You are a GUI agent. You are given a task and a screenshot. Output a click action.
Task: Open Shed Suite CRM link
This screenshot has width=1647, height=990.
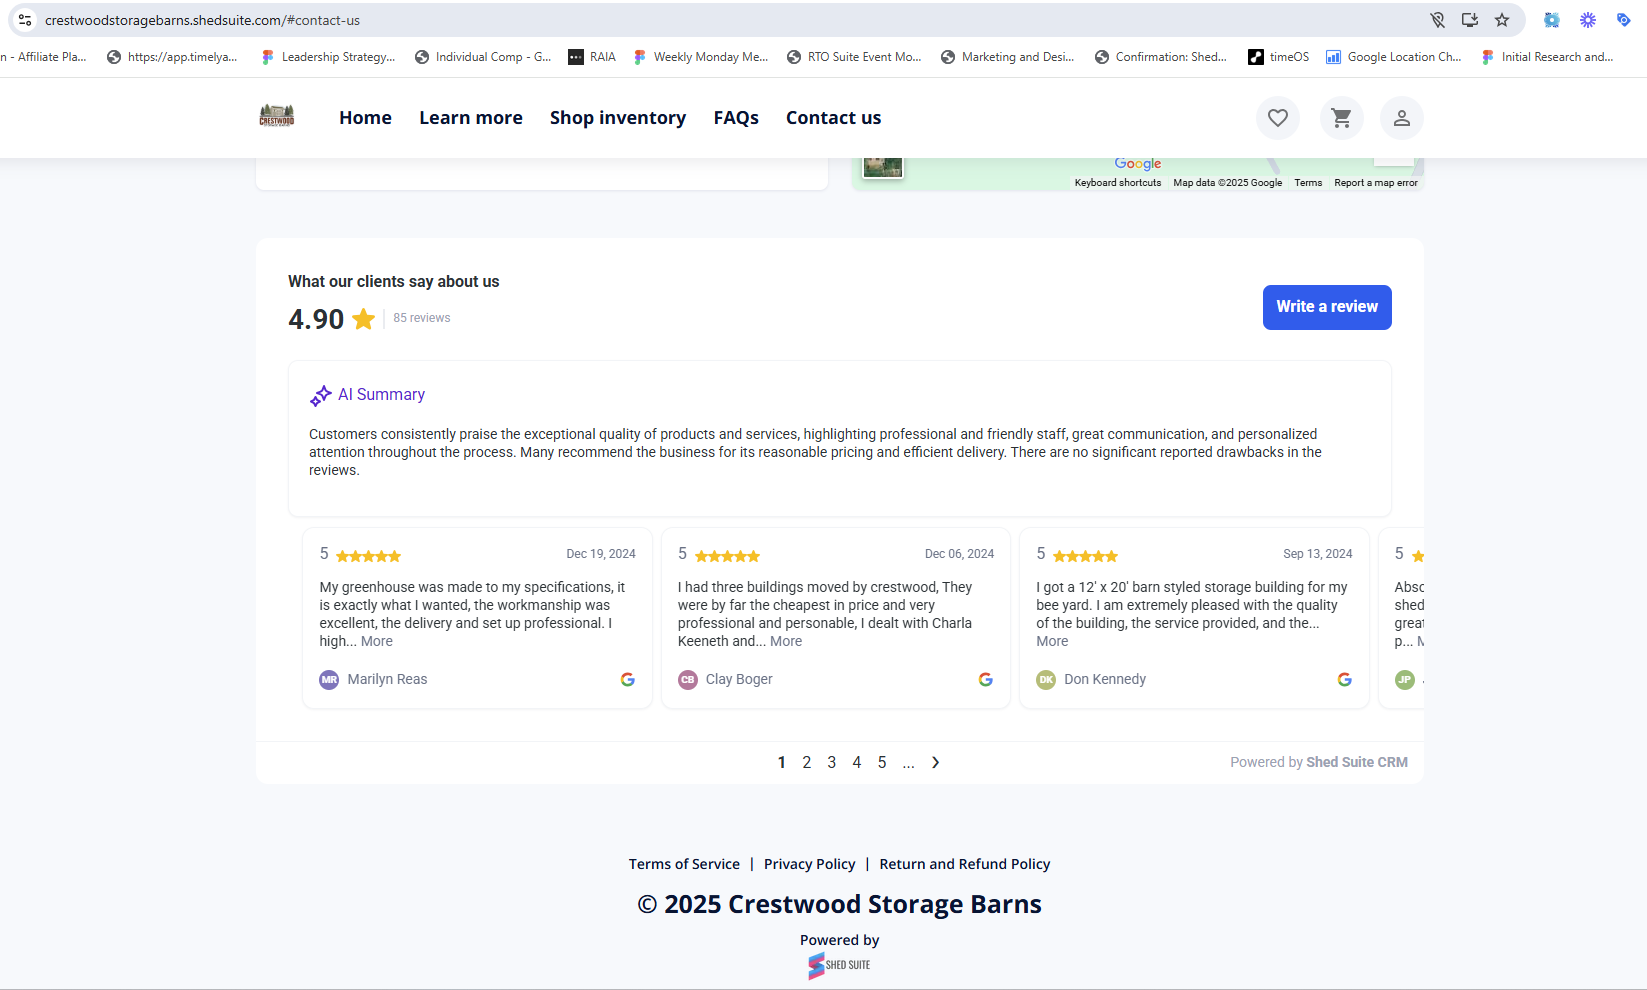click(1357, 762)
